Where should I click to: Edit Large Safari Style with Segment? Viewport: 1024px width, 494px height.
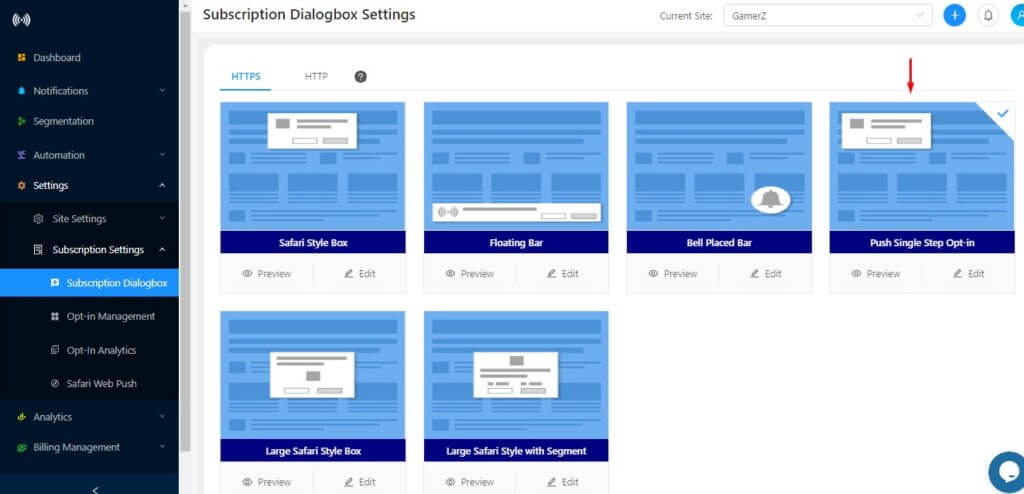563,482
